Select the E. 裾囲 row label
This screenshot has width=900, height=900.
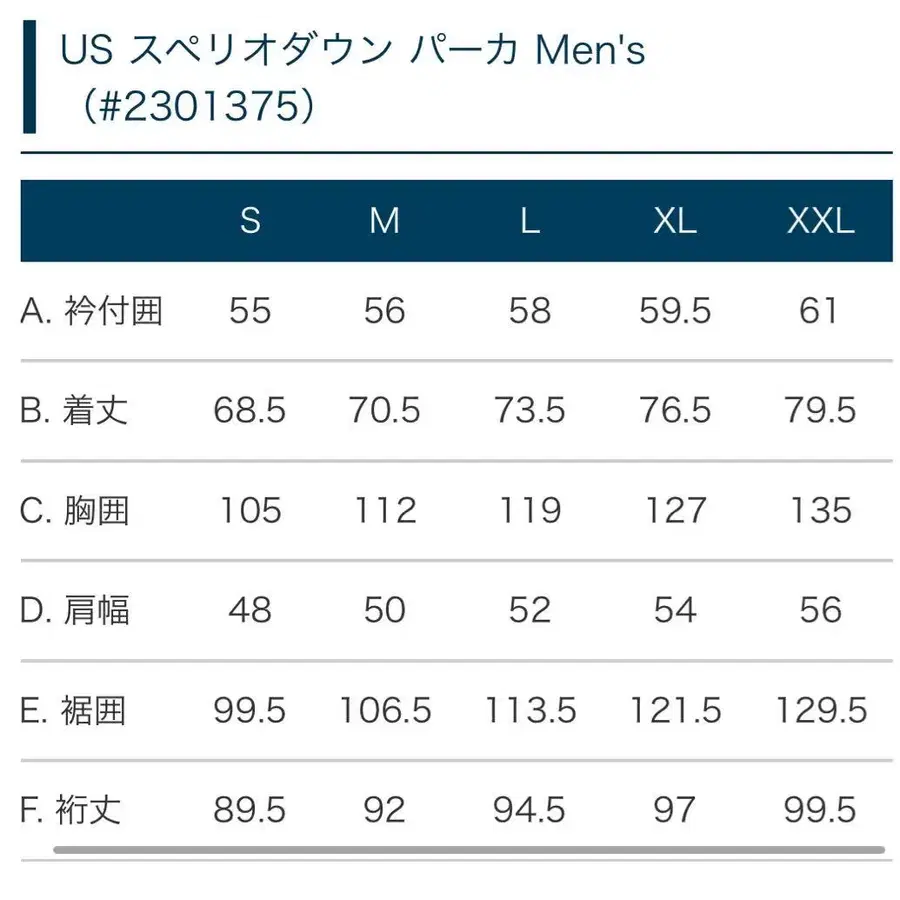coord(73,711)
